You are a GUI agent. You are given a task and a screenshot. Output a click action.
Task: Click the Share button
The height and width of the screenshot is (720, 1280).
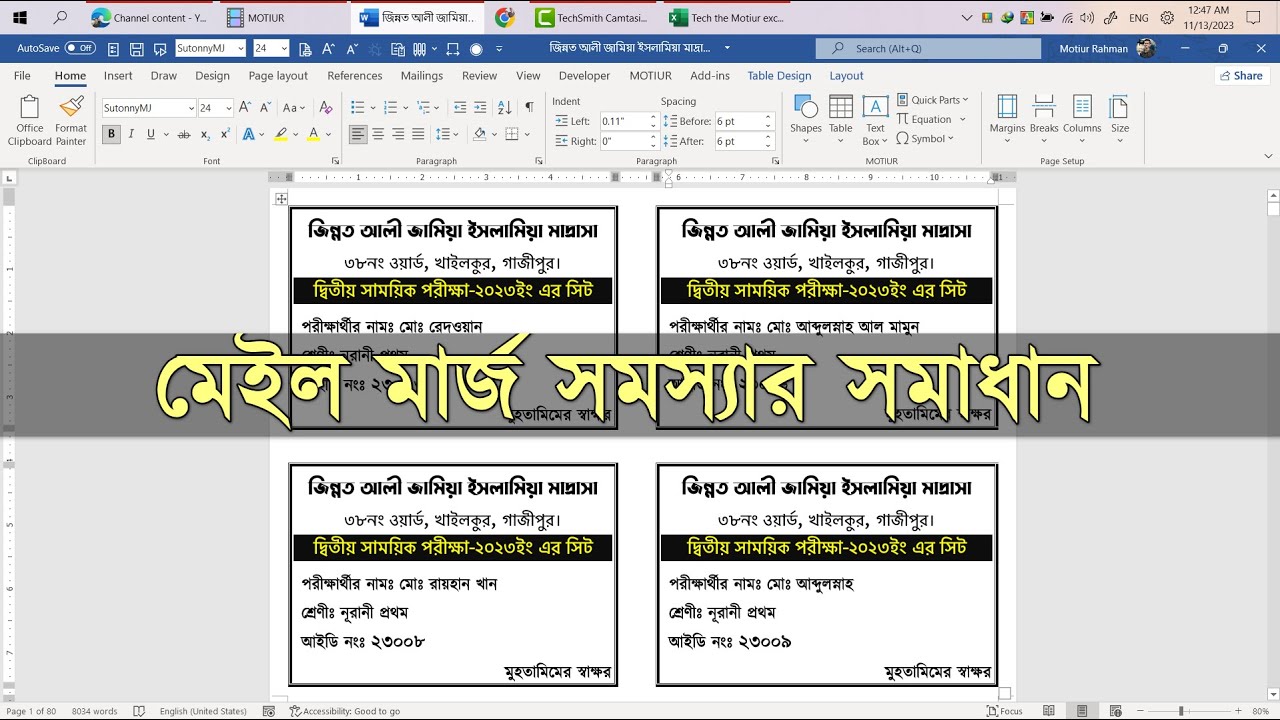click(1241, 75)
